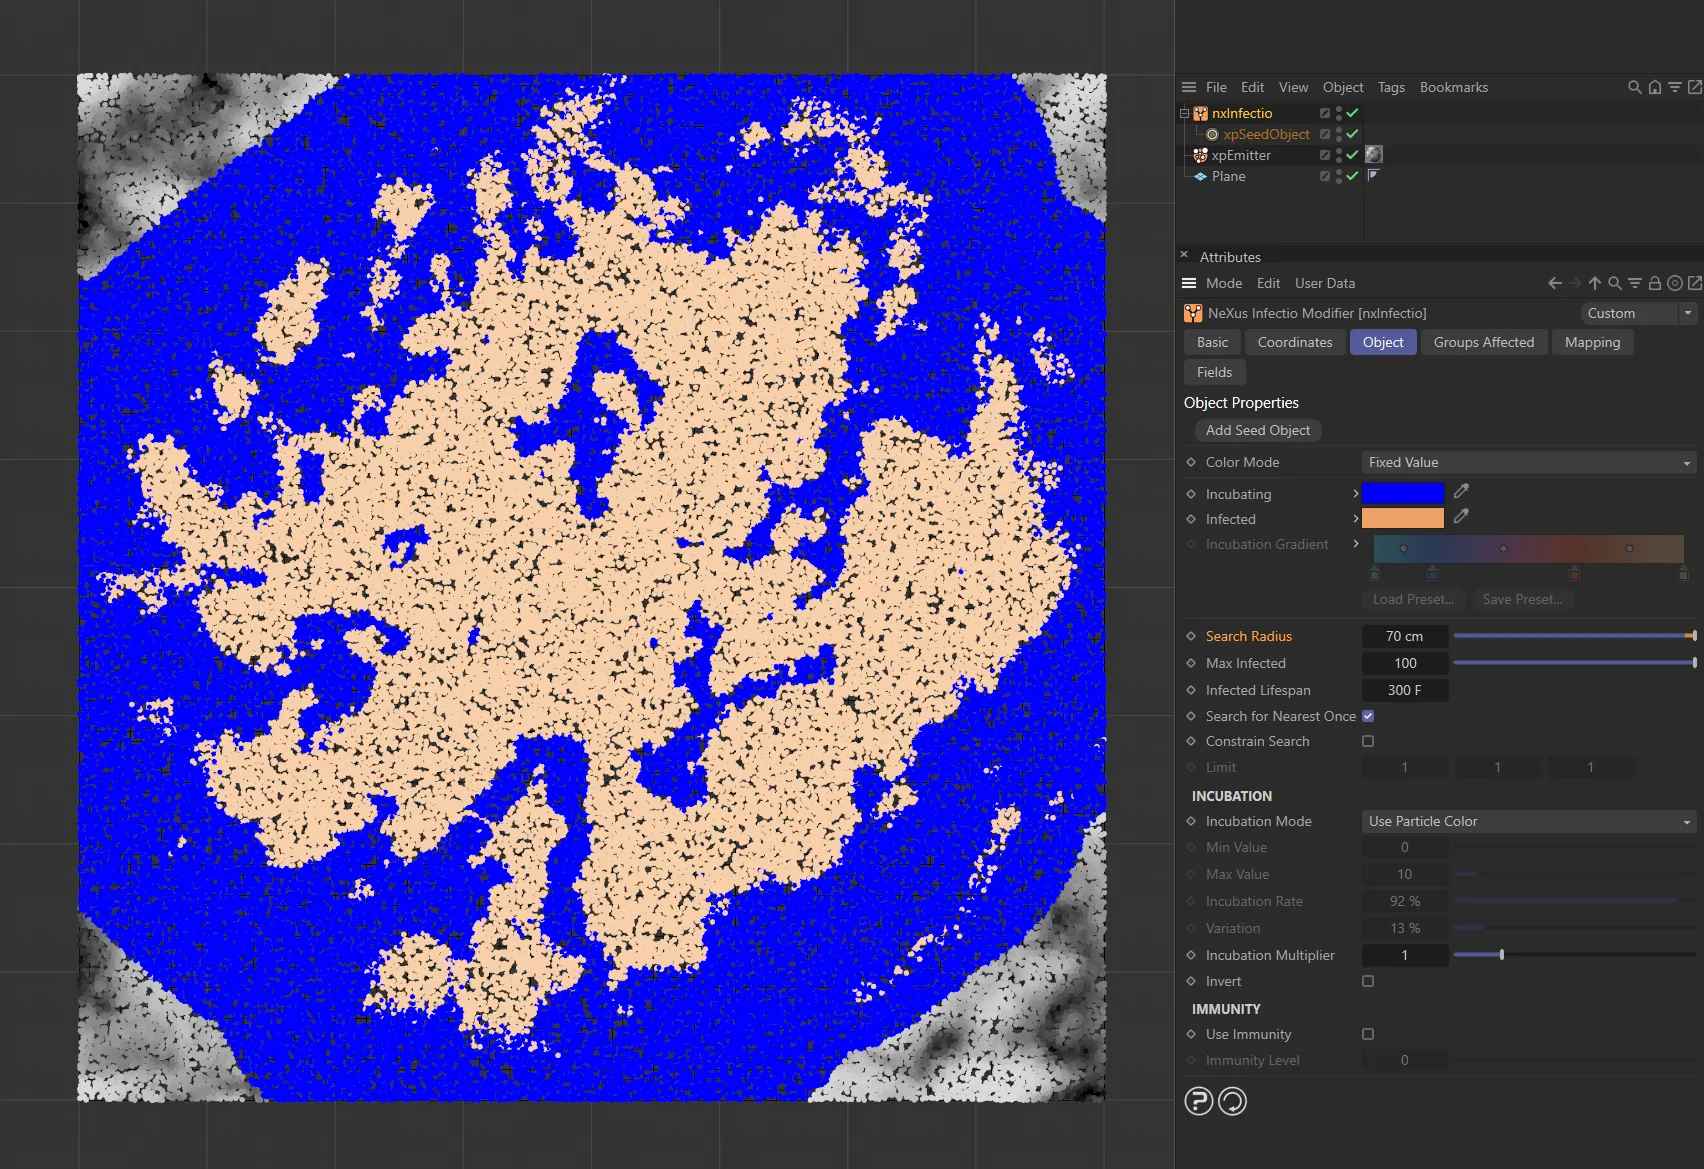This screenshot has width=1704, height=1169.
Task: Click the lock icon in Attributes header
Action: [1654, 283]
